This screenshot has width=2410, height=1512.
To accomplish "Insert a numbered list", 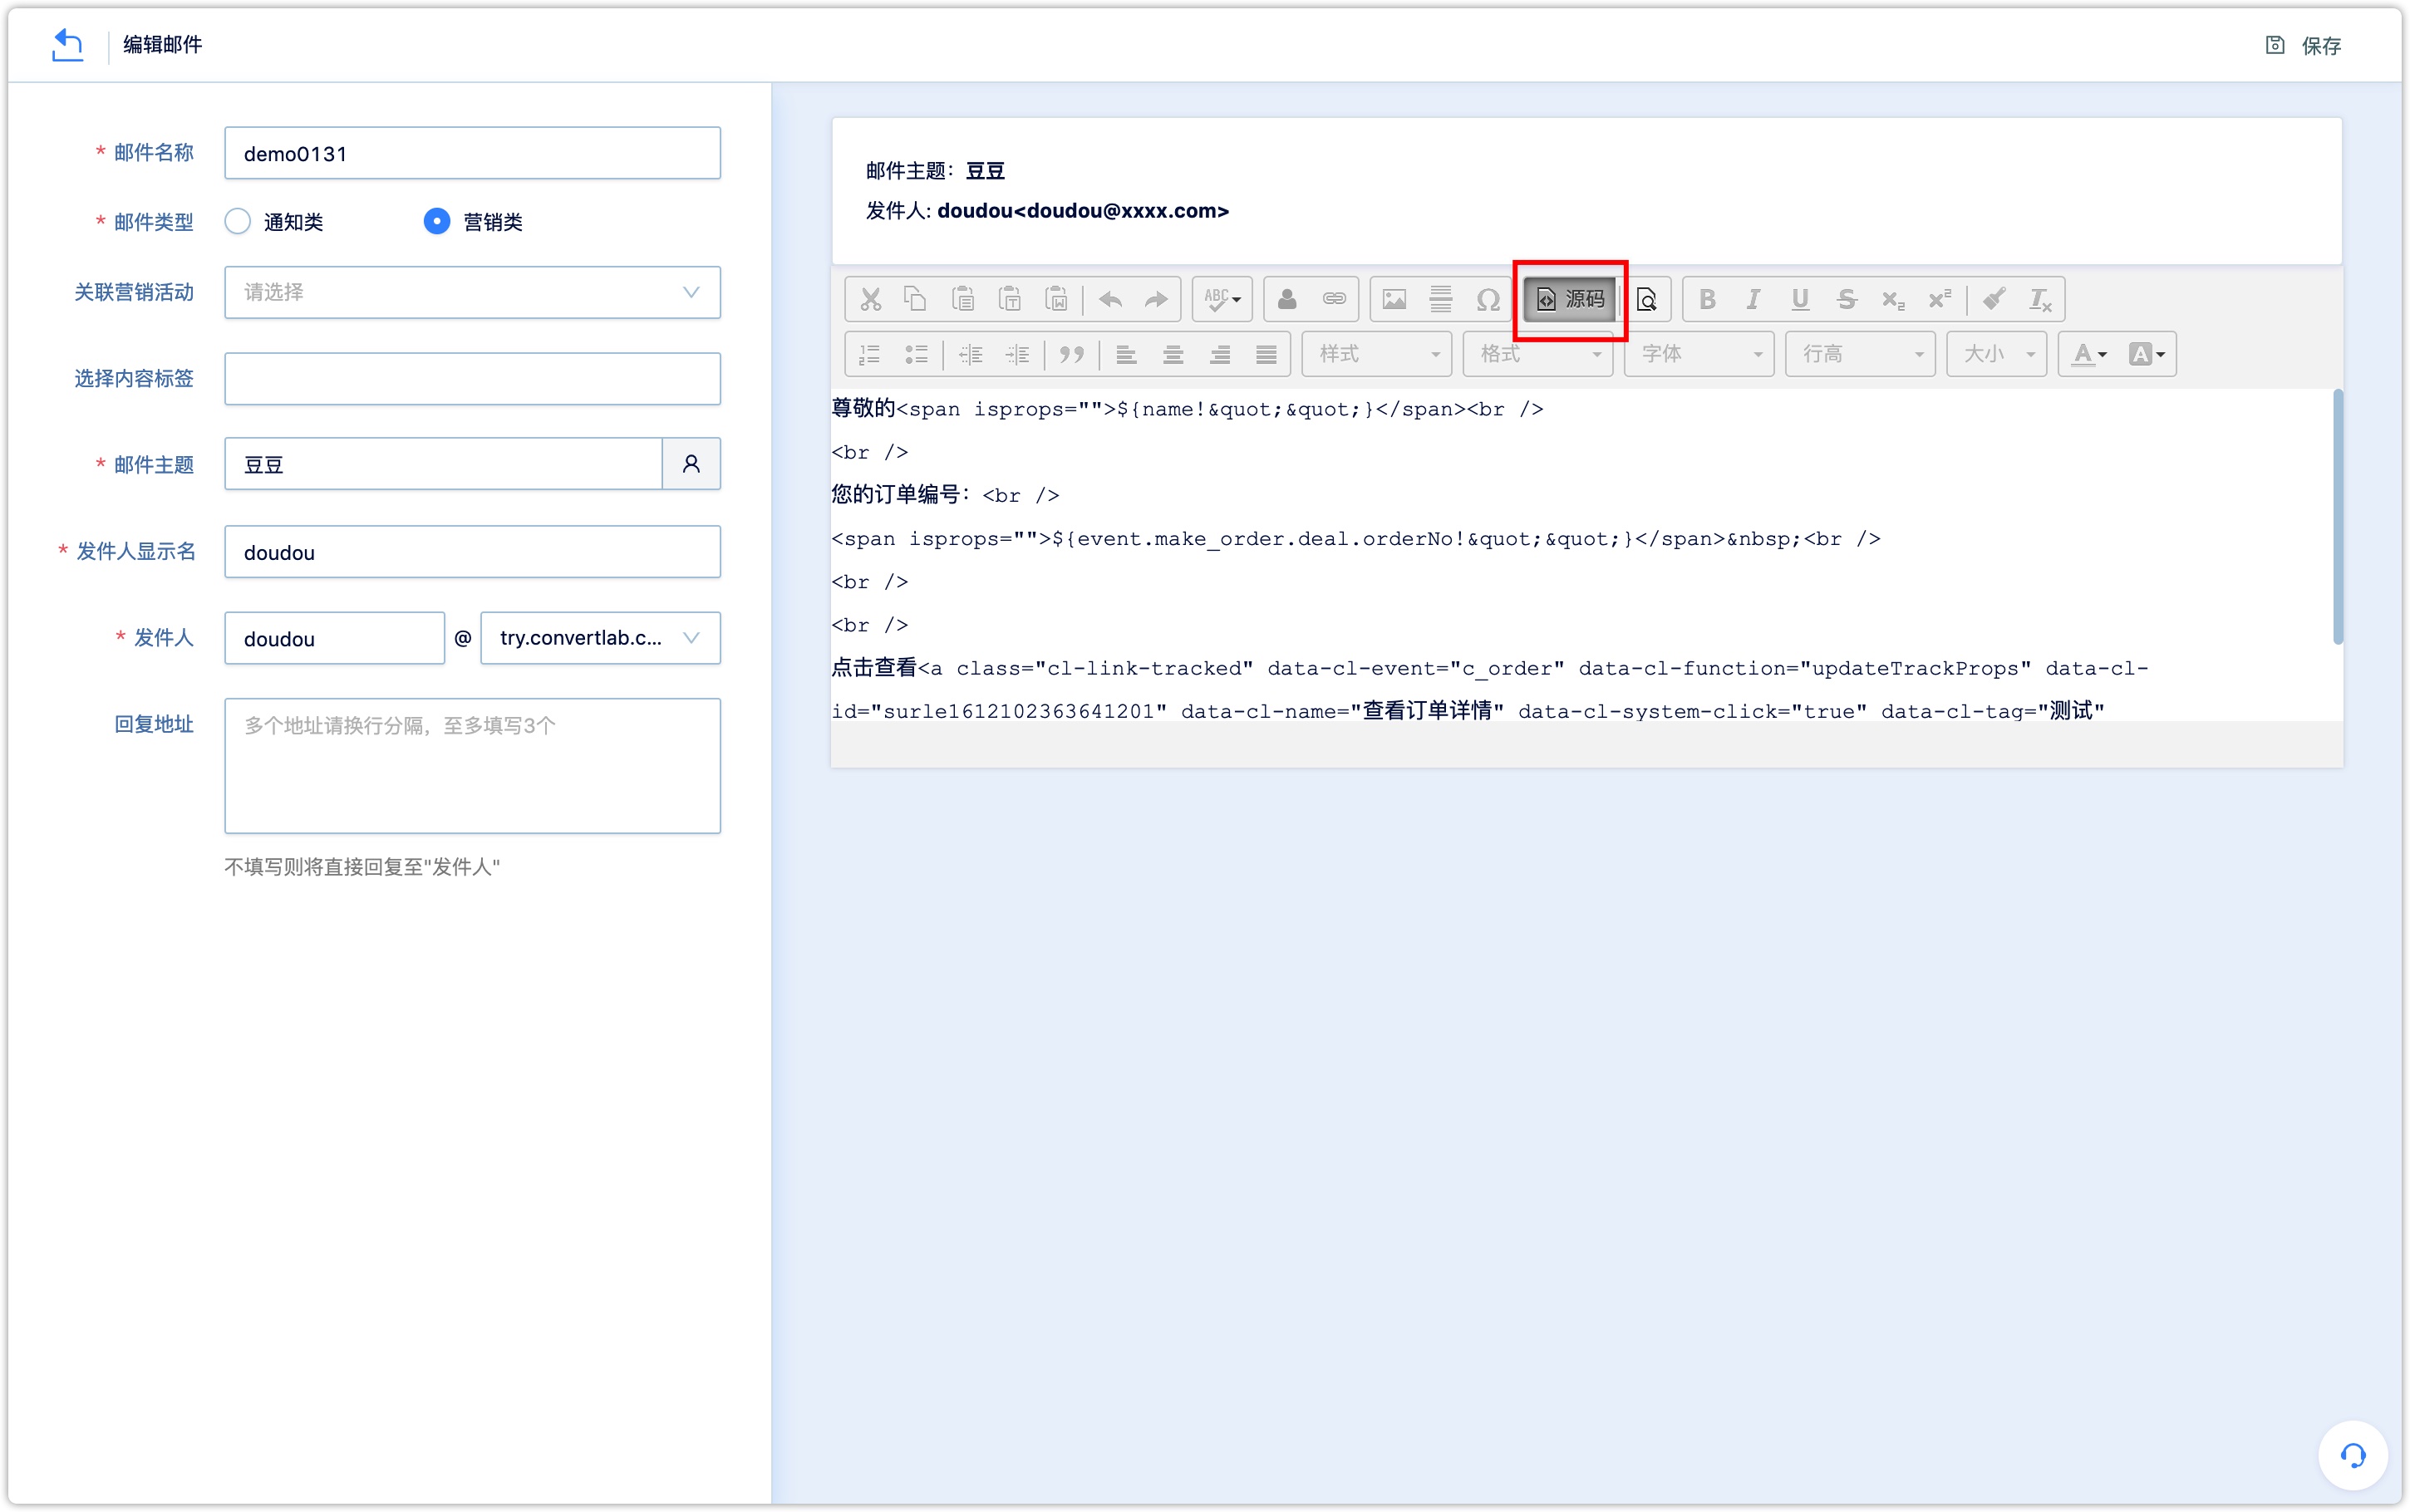I will pyautogui.click(x=870, y=354).
